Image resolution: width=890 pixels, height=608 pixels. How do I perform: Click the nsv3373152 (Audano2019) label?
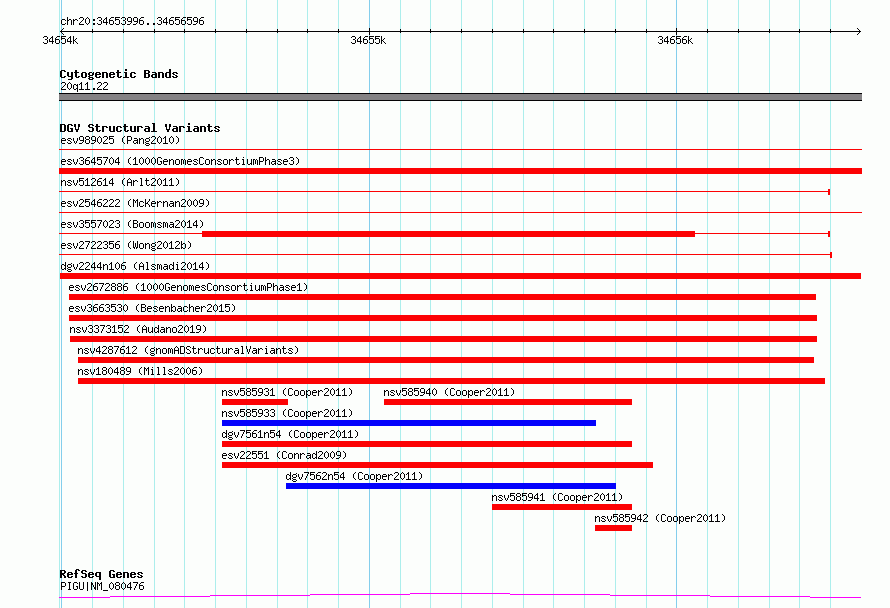(138, 329)
